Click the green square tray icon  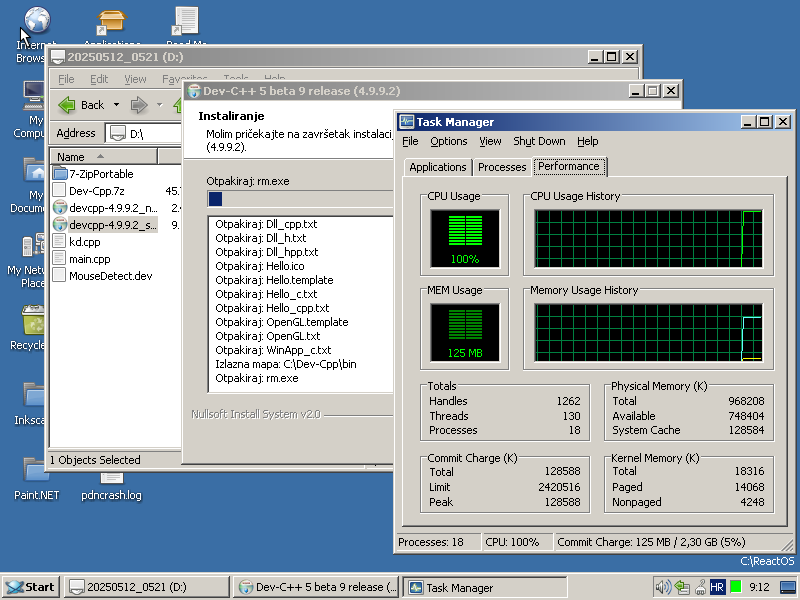pyautogui.click(x=735, y=587)
